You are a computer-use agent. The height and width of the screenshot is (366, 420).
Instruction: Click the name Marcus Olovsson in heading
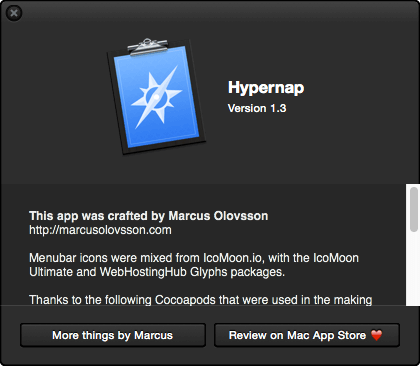pos(218,216)
